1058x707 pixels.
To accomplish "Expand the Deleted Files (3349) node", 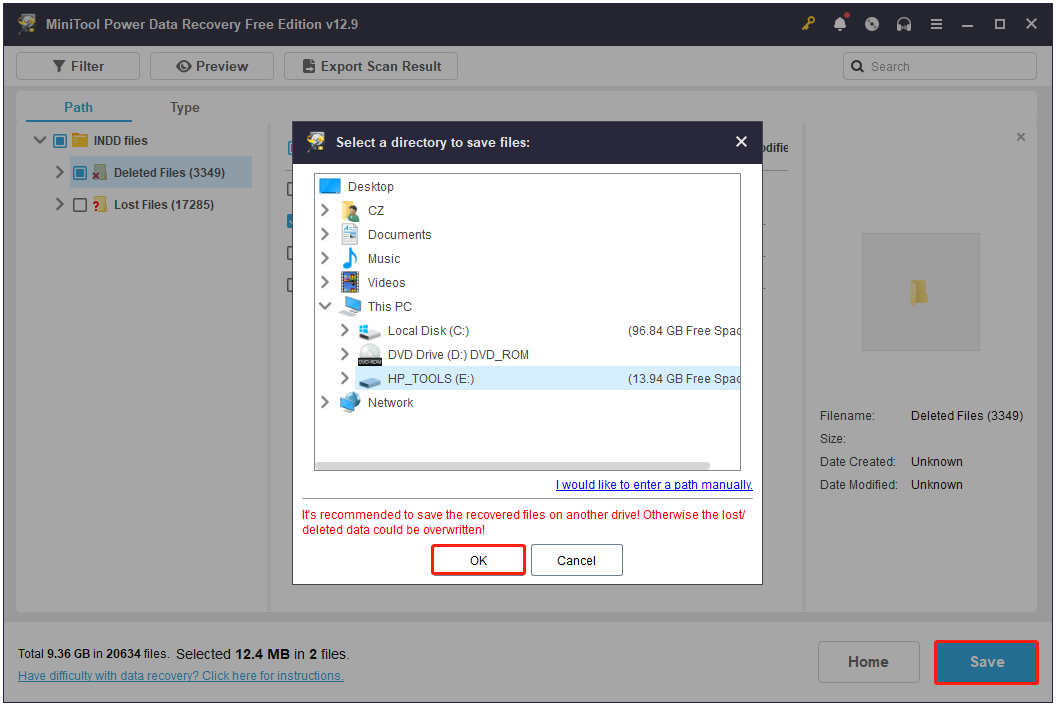I will tap(59, 172).
